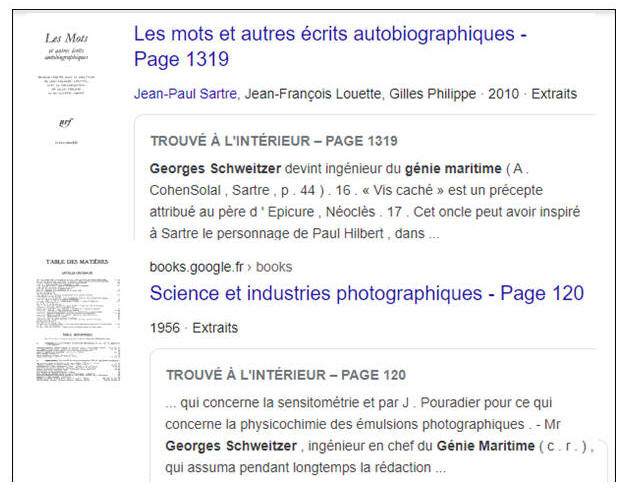This screenshot has width=626, height=490.
Task: Click the "Trouvé à l'intérieur – Page 120" heading
Action: click(x=285, y=375)
